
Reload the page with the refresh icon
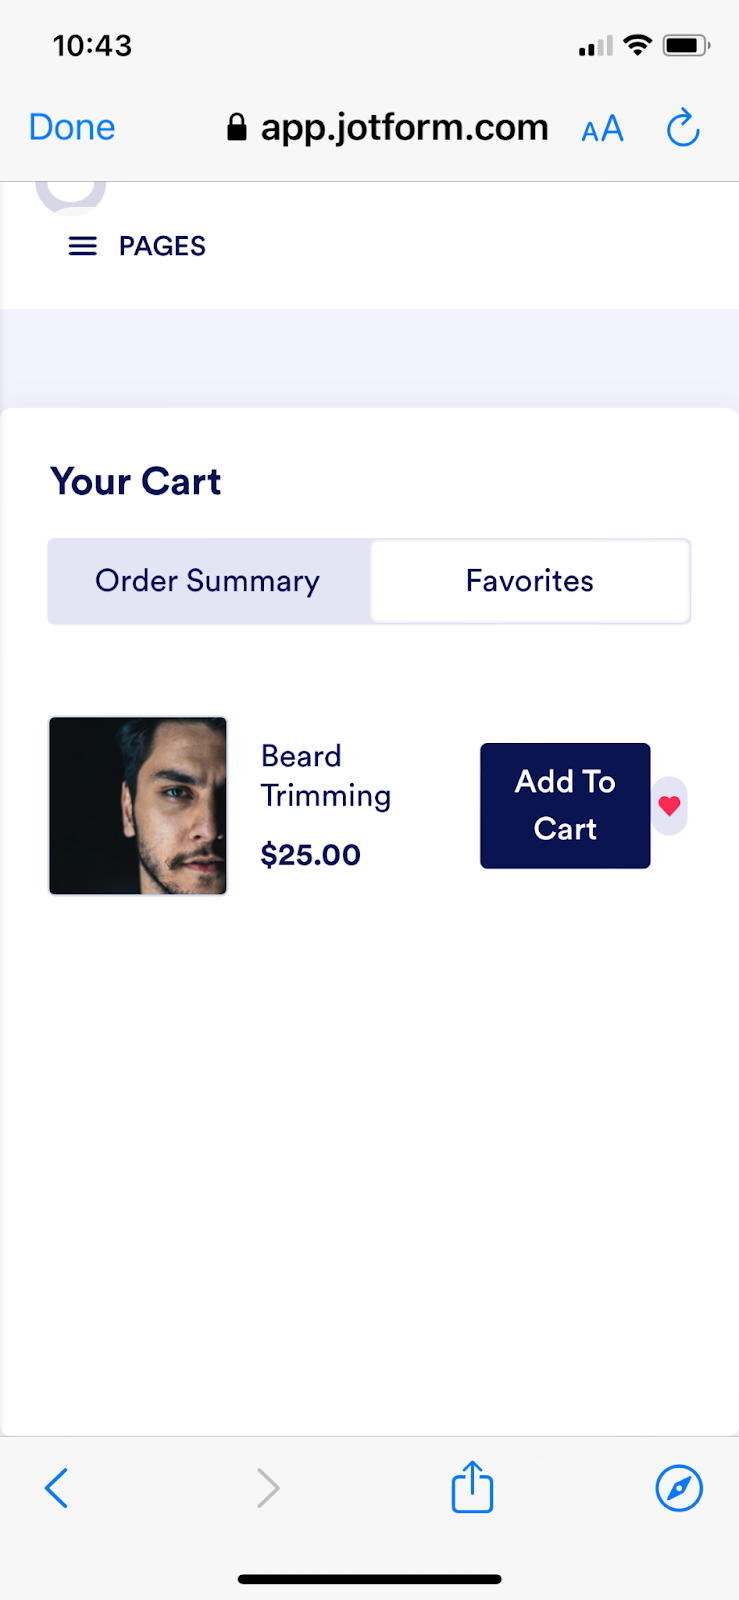[683, 128]
